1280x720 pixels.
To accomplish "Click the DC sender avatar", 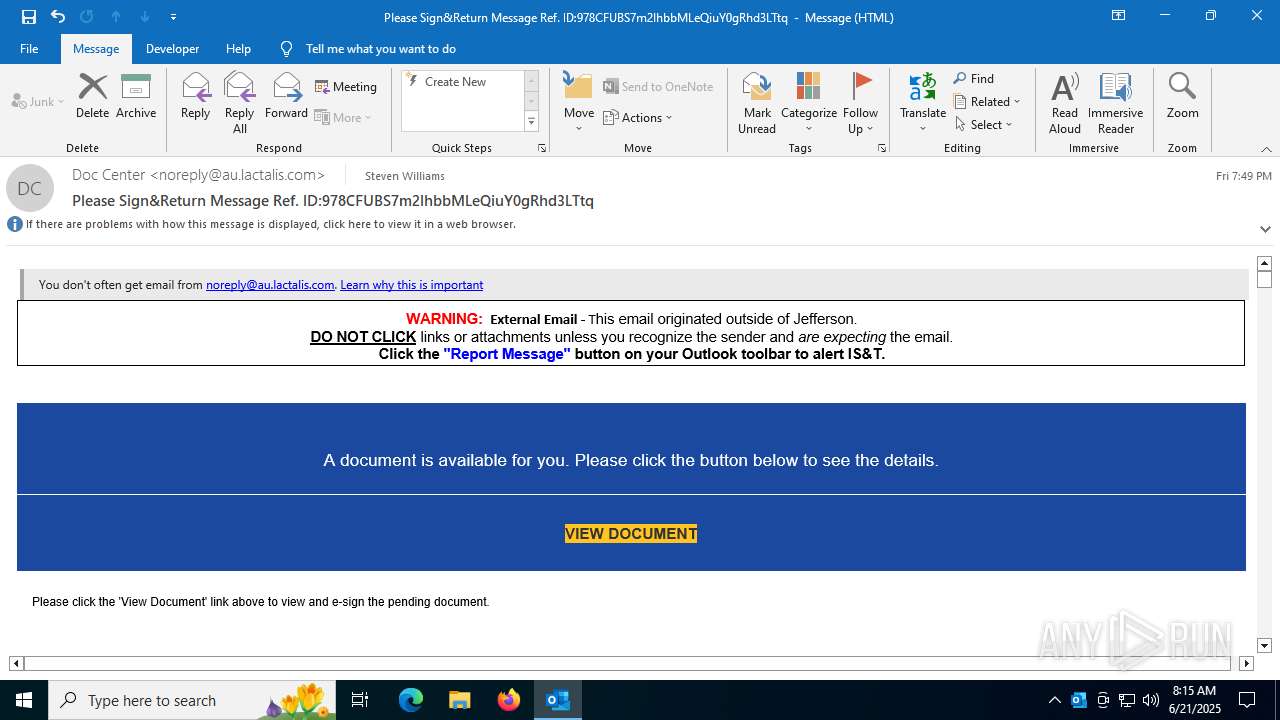I will pos(30,188).
